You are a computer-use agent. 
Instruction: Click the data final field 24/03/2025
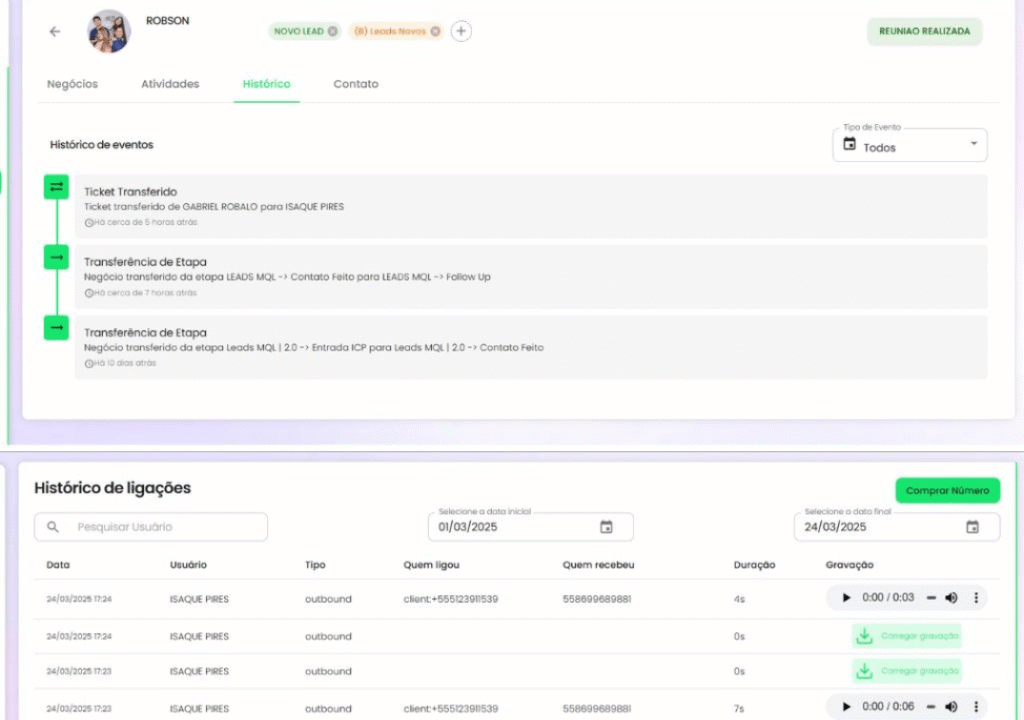click(897, 527)
